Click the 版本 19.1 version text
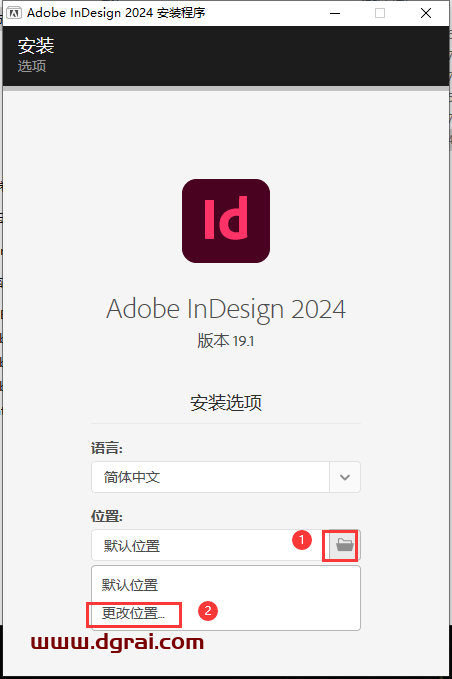This screenshot has height=679, width=452. click(226, 341)
